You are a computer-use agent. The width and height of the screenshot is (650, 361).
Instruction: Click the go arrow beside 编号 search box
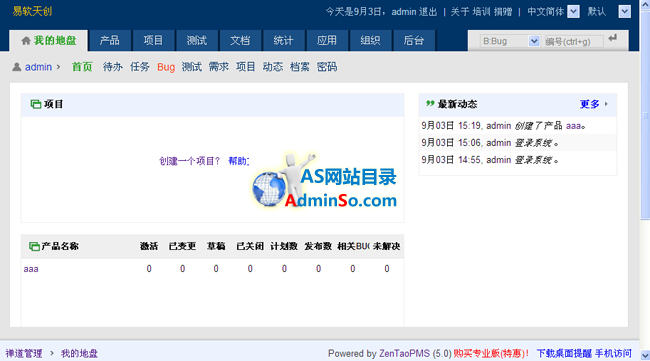coord(613,39)
